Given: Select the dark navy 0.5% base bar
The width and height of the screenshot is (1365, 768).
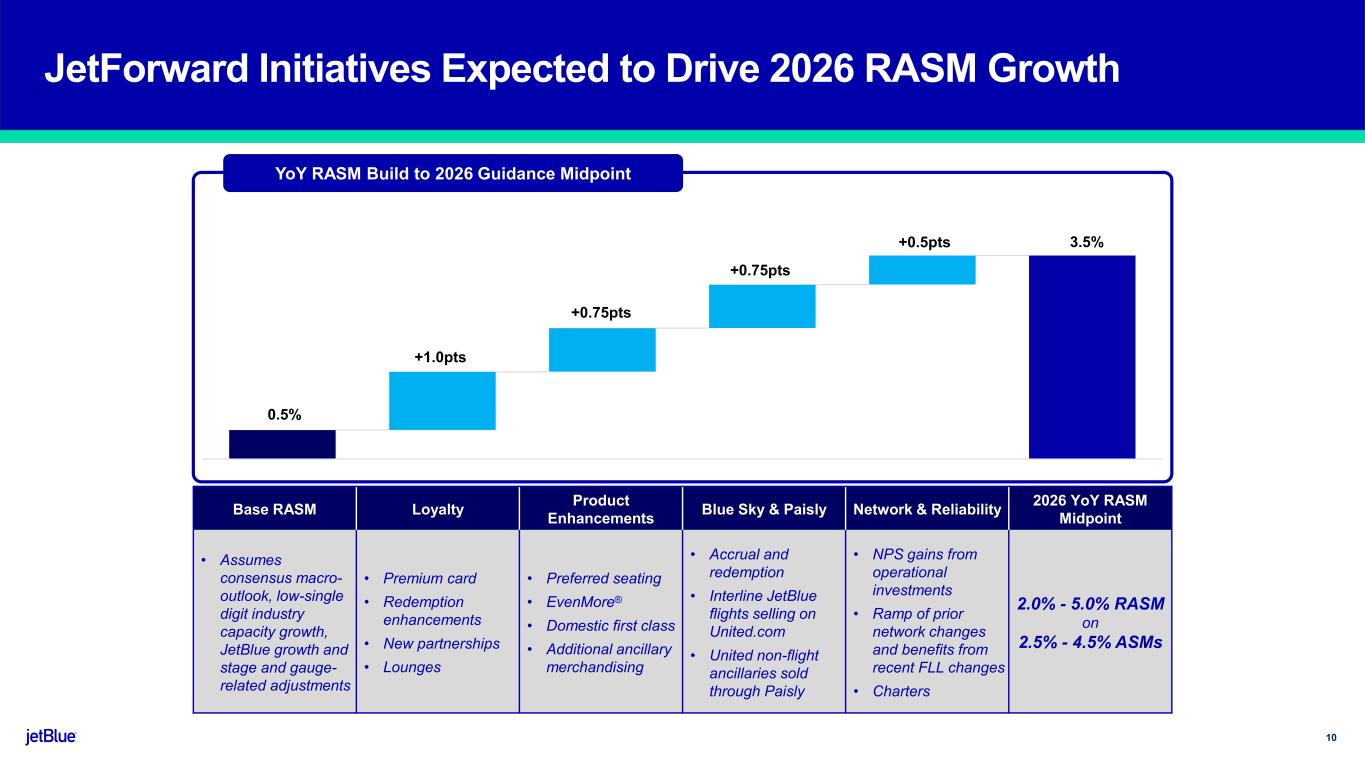Looking at the screenshot, I should 282,444.
